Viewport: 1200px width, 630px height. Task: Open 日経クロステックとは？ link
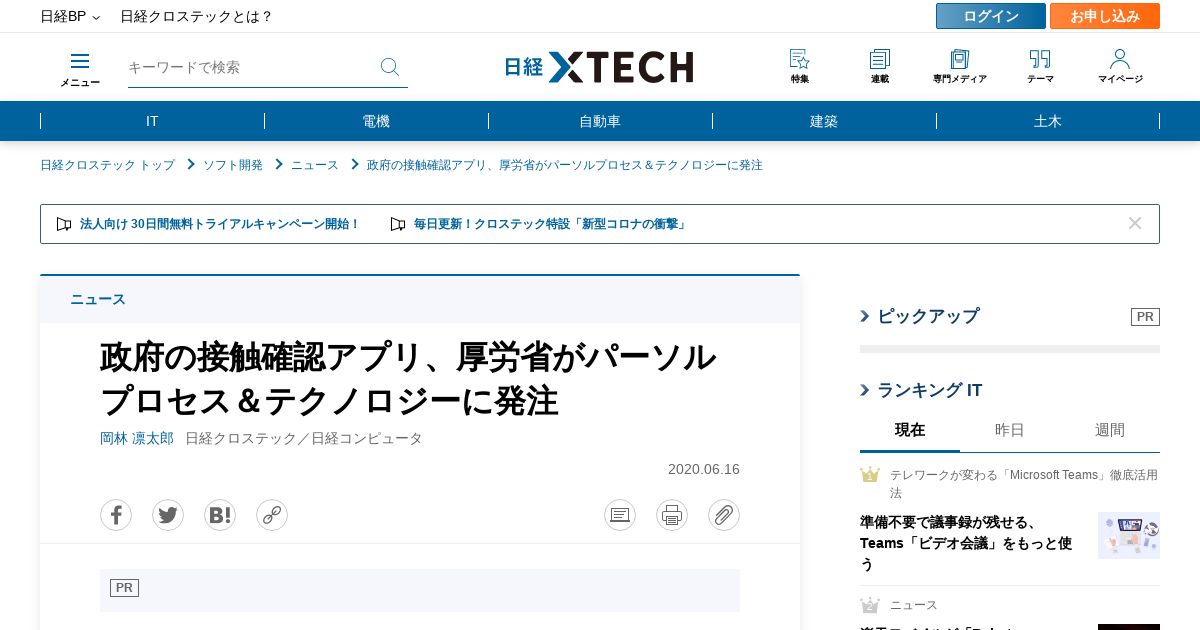[196, 16]
